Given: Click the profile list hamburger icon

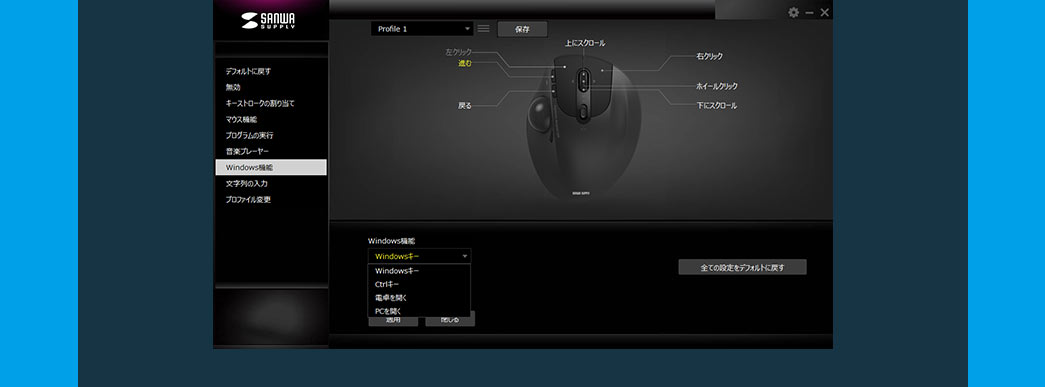Looking at the screenshot, I should click(x=484, y=29).
